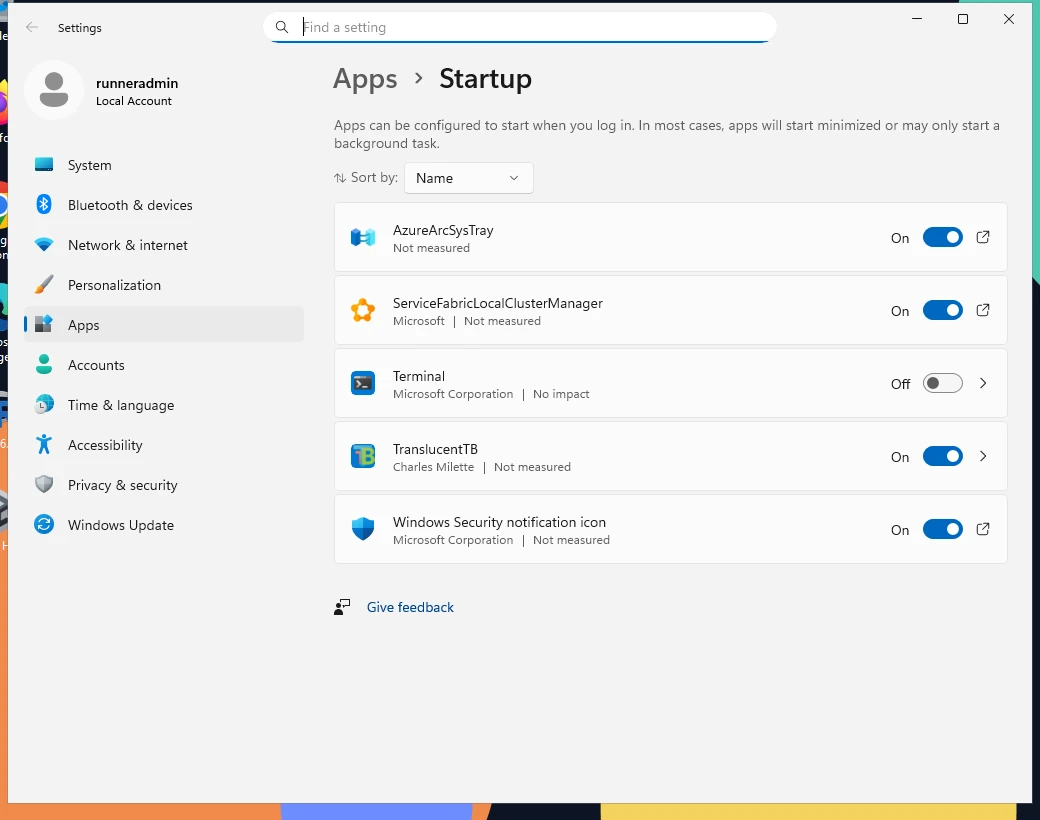Click Charles Milette publisher text

(433, 467)
